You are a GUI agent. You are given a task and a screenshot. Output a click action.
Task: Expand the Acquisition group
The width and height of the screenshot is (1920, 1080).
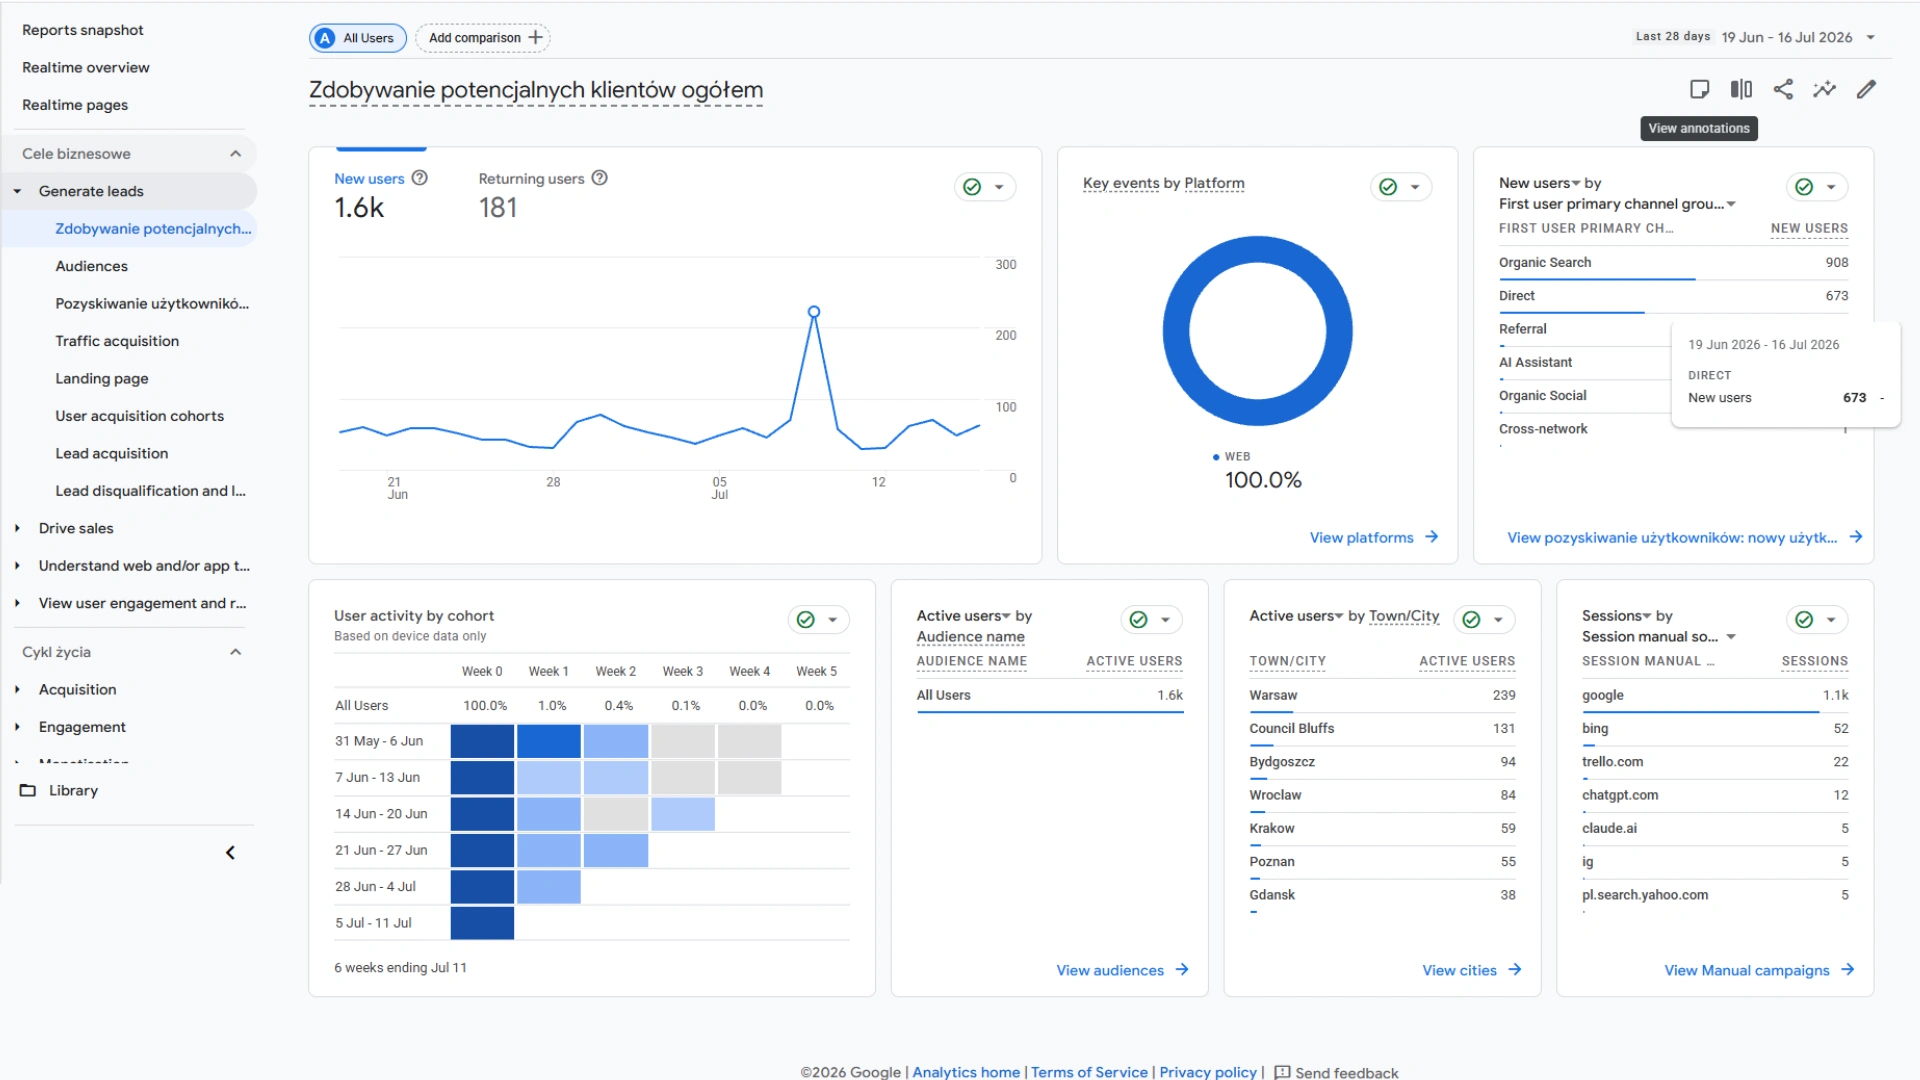pyautogui.click(x=17, y=689)
